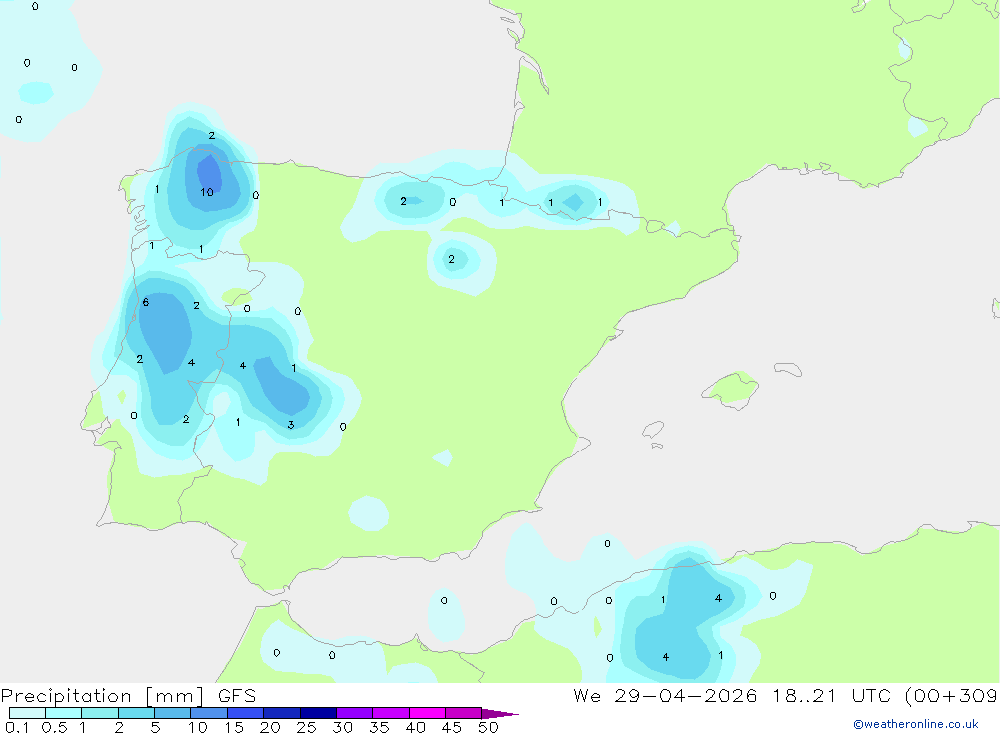Click the '(00+309' run offset text
This screenshot has width=1000, height=733.
tap(951, 695)
